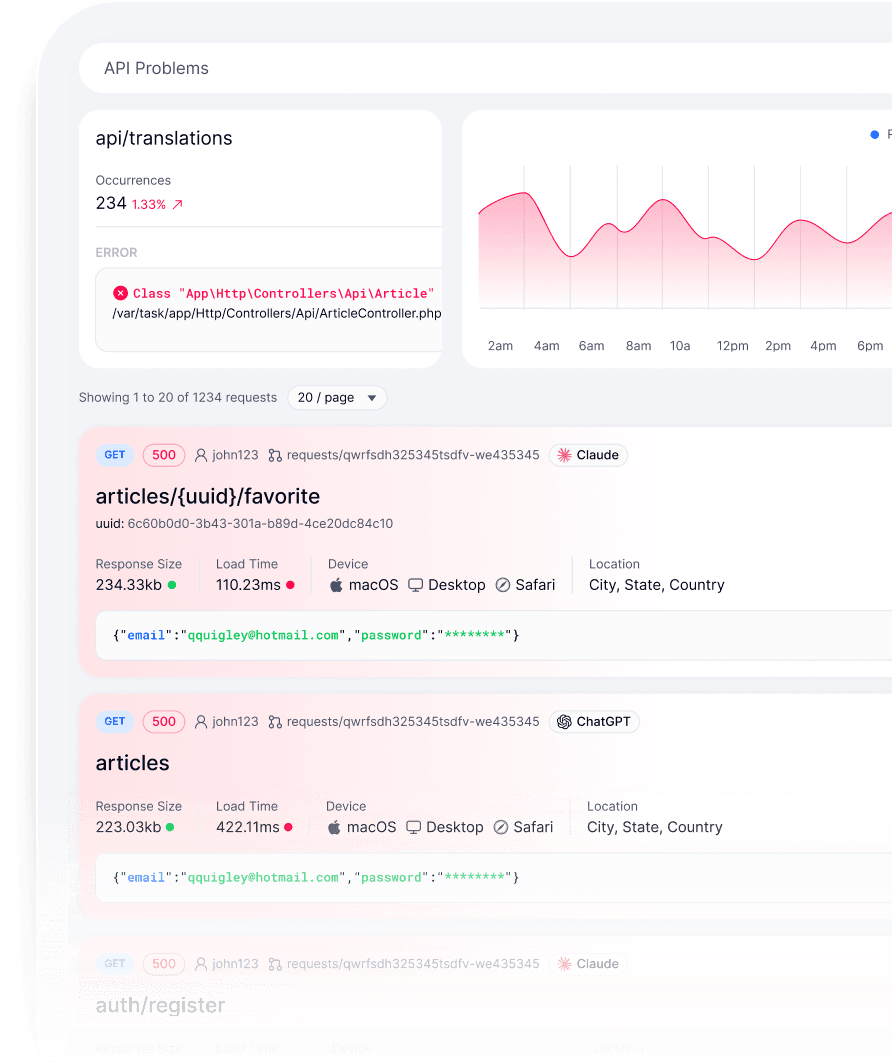Click 500 status badge on the articles request
The height and width of the screenshot is (1064, 896).
(x=164, y=722)
